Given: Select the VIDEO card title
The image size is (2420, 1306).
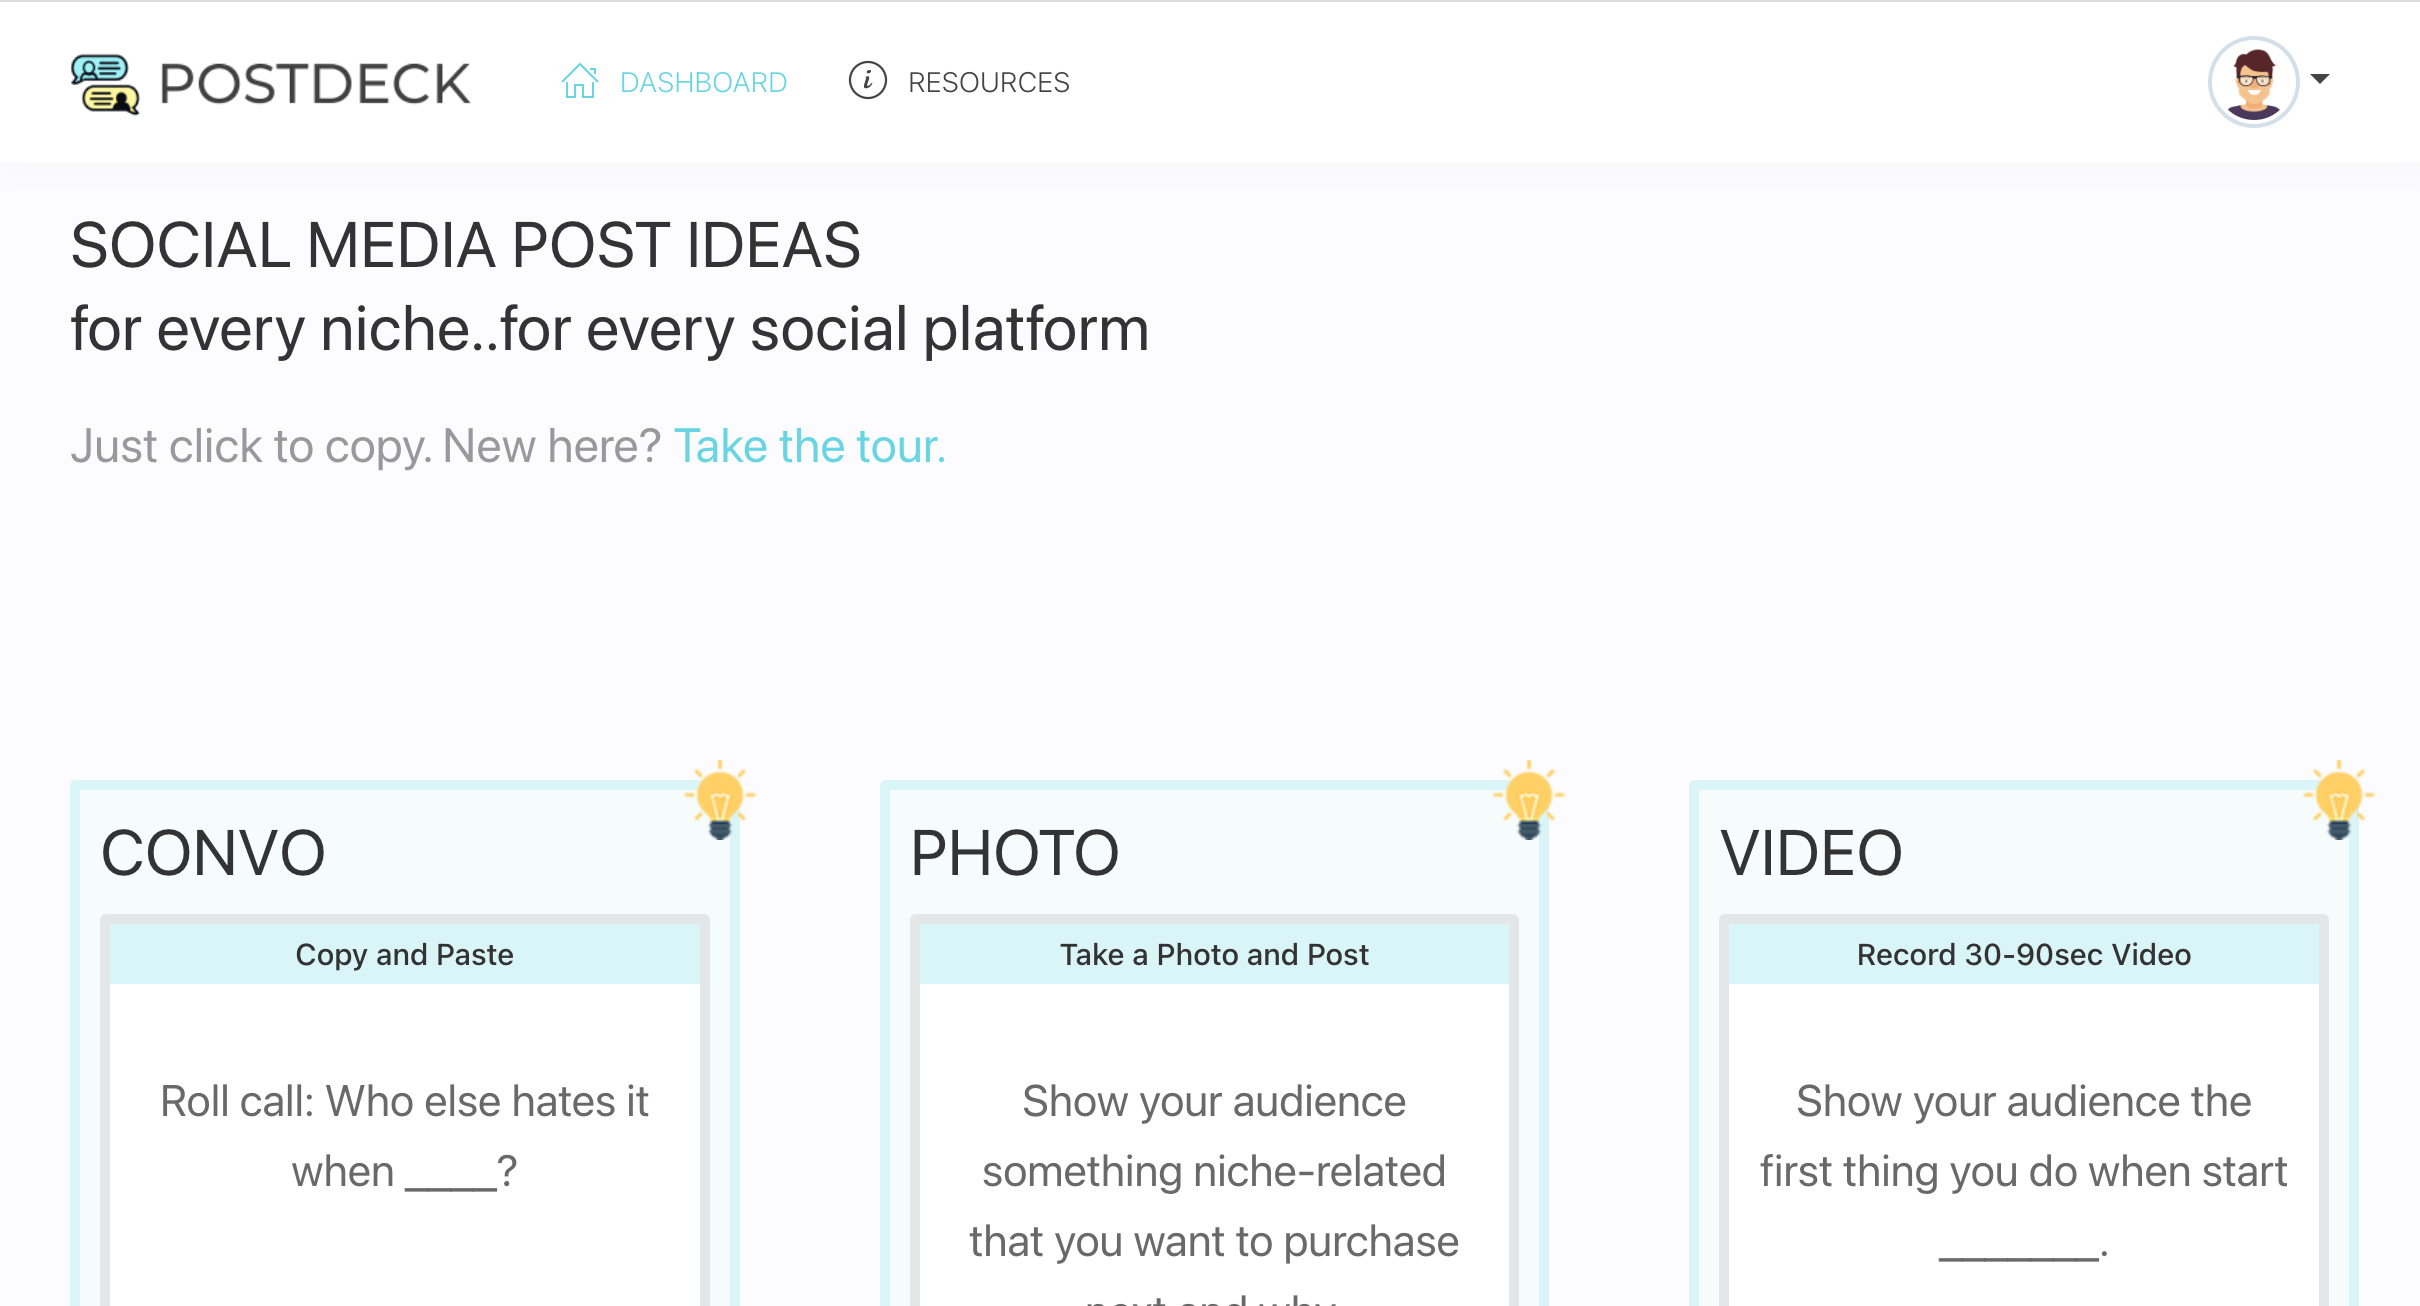Looking at the screenshot, I should [x=1810, y=853].
